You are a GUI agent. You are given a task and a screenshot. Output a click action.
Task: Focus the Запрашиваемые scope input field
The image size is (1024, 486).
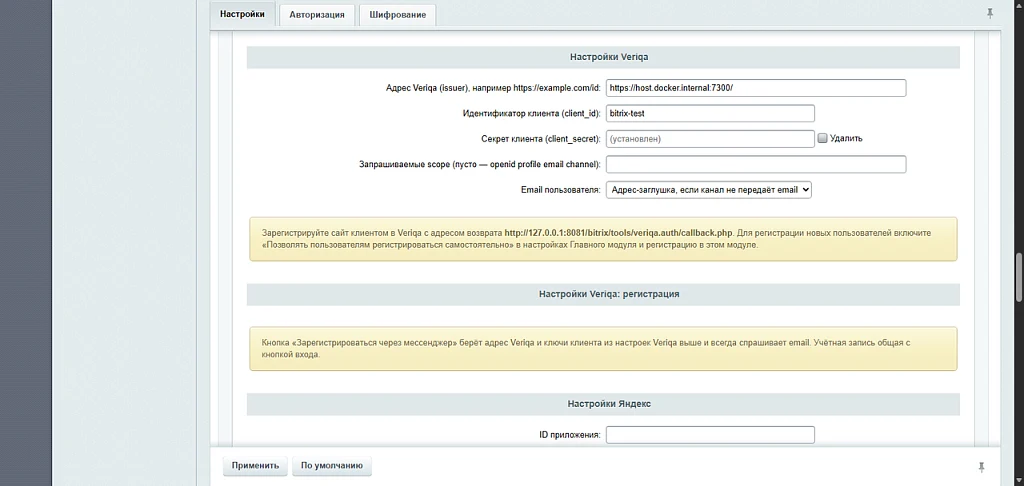coord(756,164)
